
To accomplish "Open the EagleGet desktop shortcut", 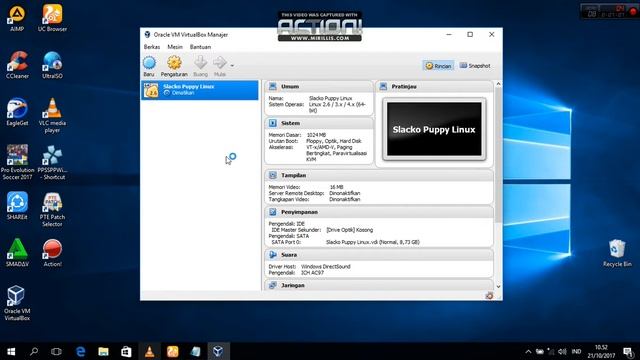I will [17, 112].
